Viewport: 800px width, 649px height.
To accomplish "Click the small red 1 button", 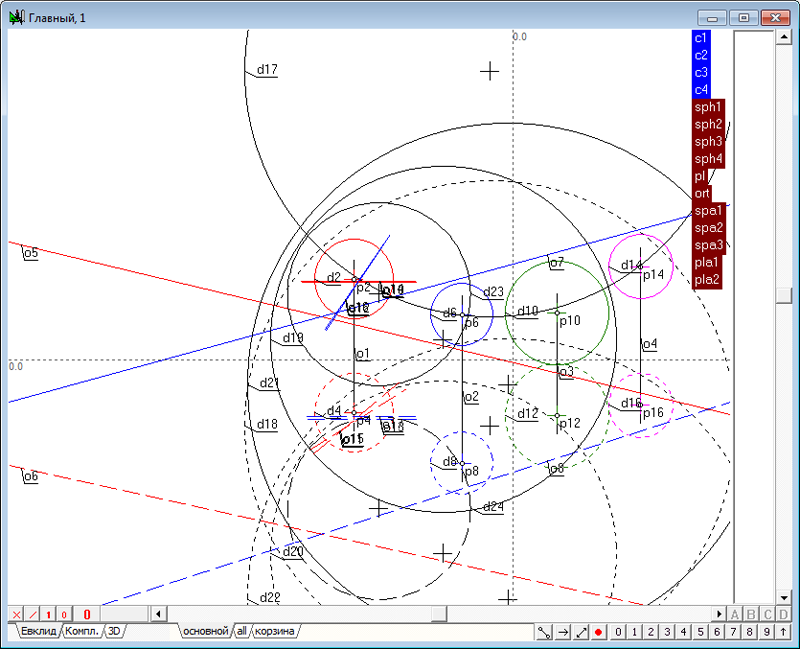I will 48,614.
